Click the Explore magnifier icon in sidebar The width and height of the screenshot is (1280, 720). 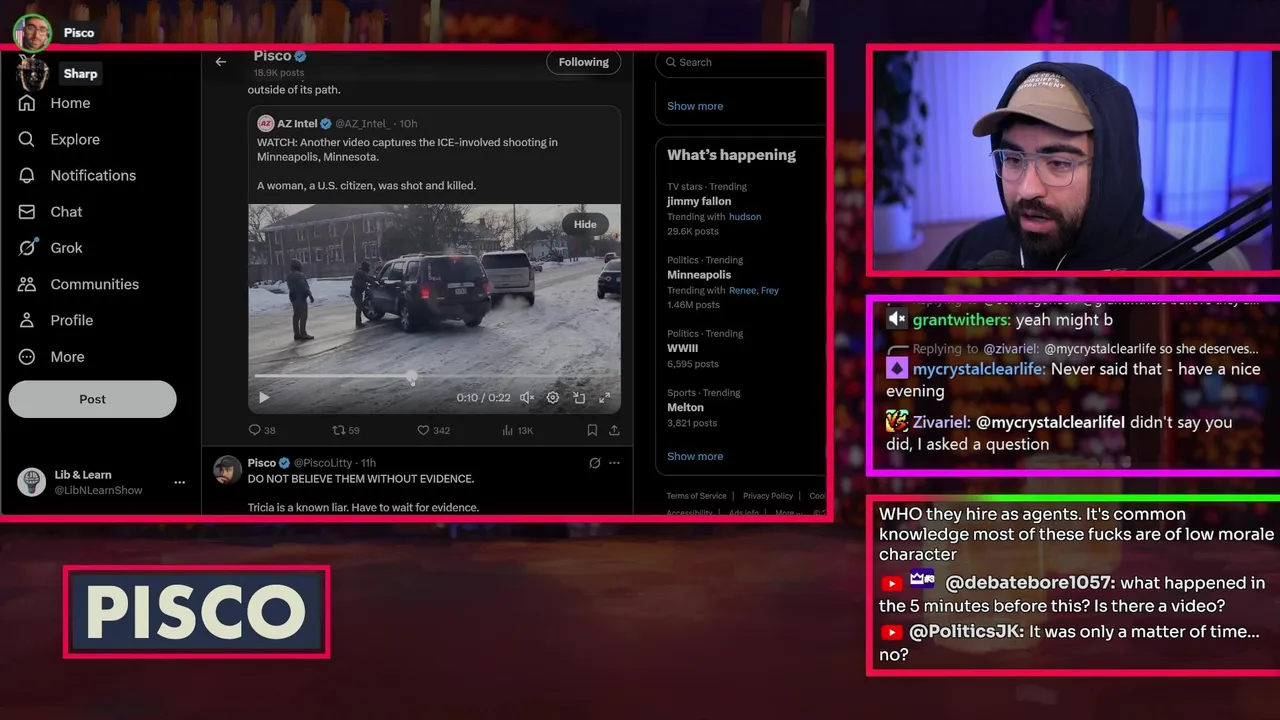27,139
